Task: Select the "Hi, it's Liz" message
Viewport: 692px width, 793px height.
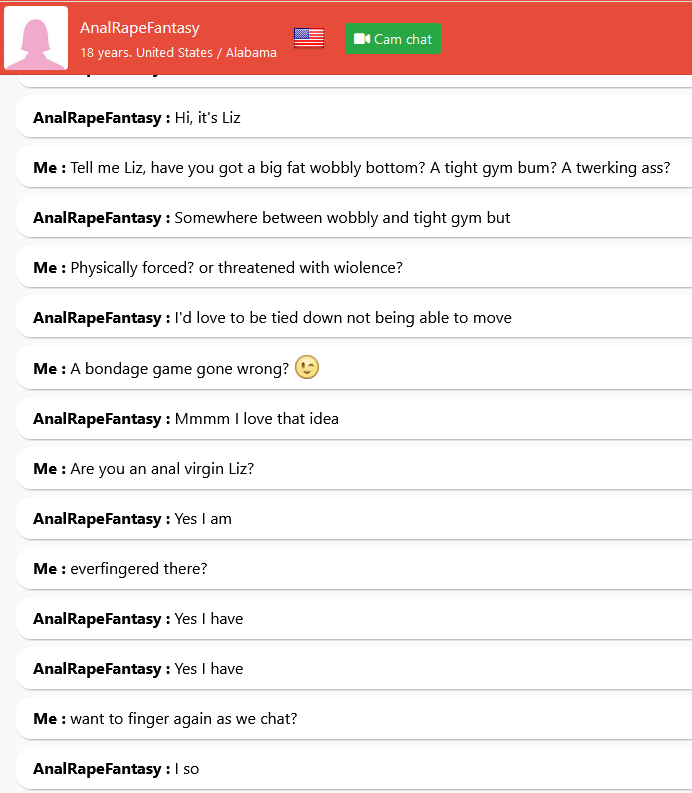Action: click(208, 118)
